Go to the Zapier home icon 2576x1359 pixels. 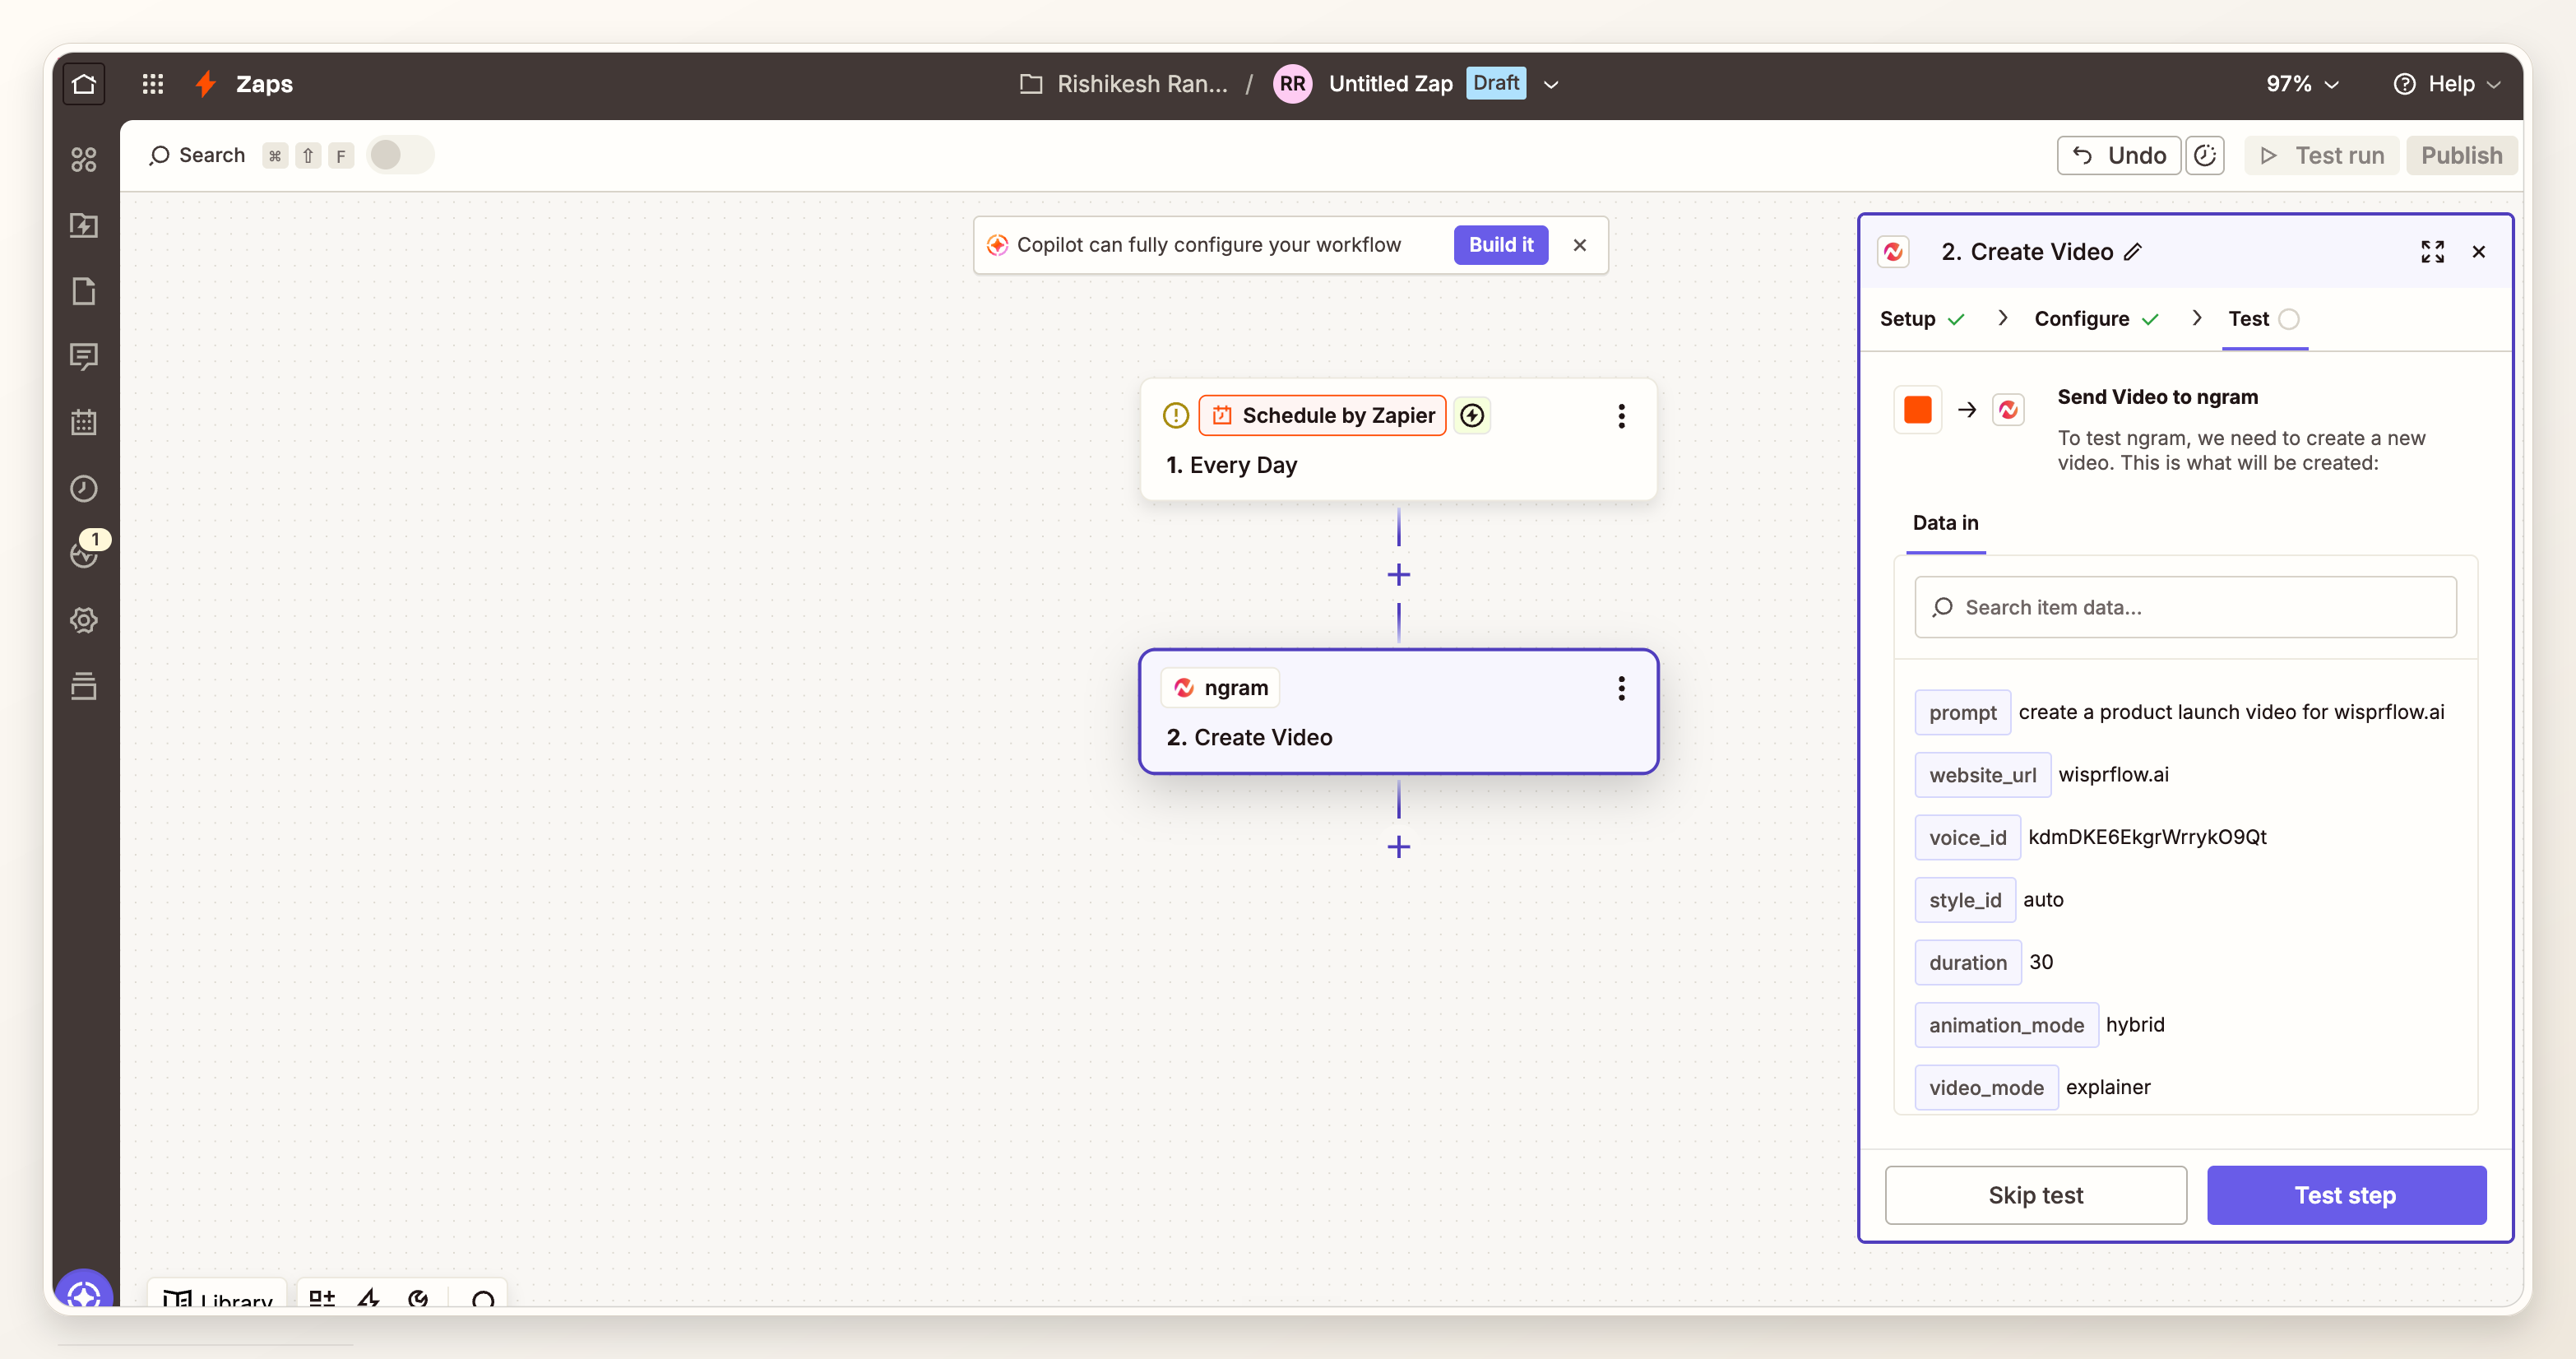coord(84,83)
